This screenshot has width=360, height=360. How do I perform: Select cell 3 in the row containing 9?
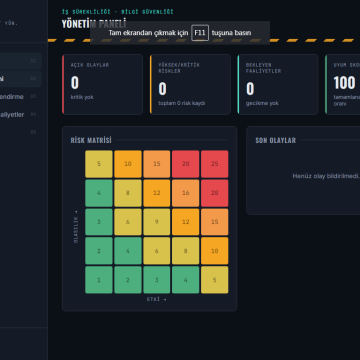[99, 222]
